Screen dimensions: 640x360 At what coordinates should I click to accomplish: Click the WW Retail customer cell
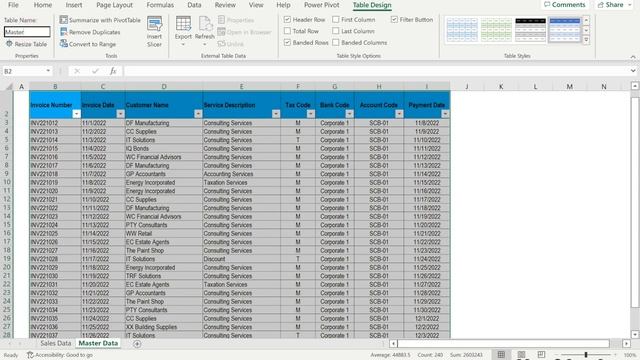[x=164, y=233]
